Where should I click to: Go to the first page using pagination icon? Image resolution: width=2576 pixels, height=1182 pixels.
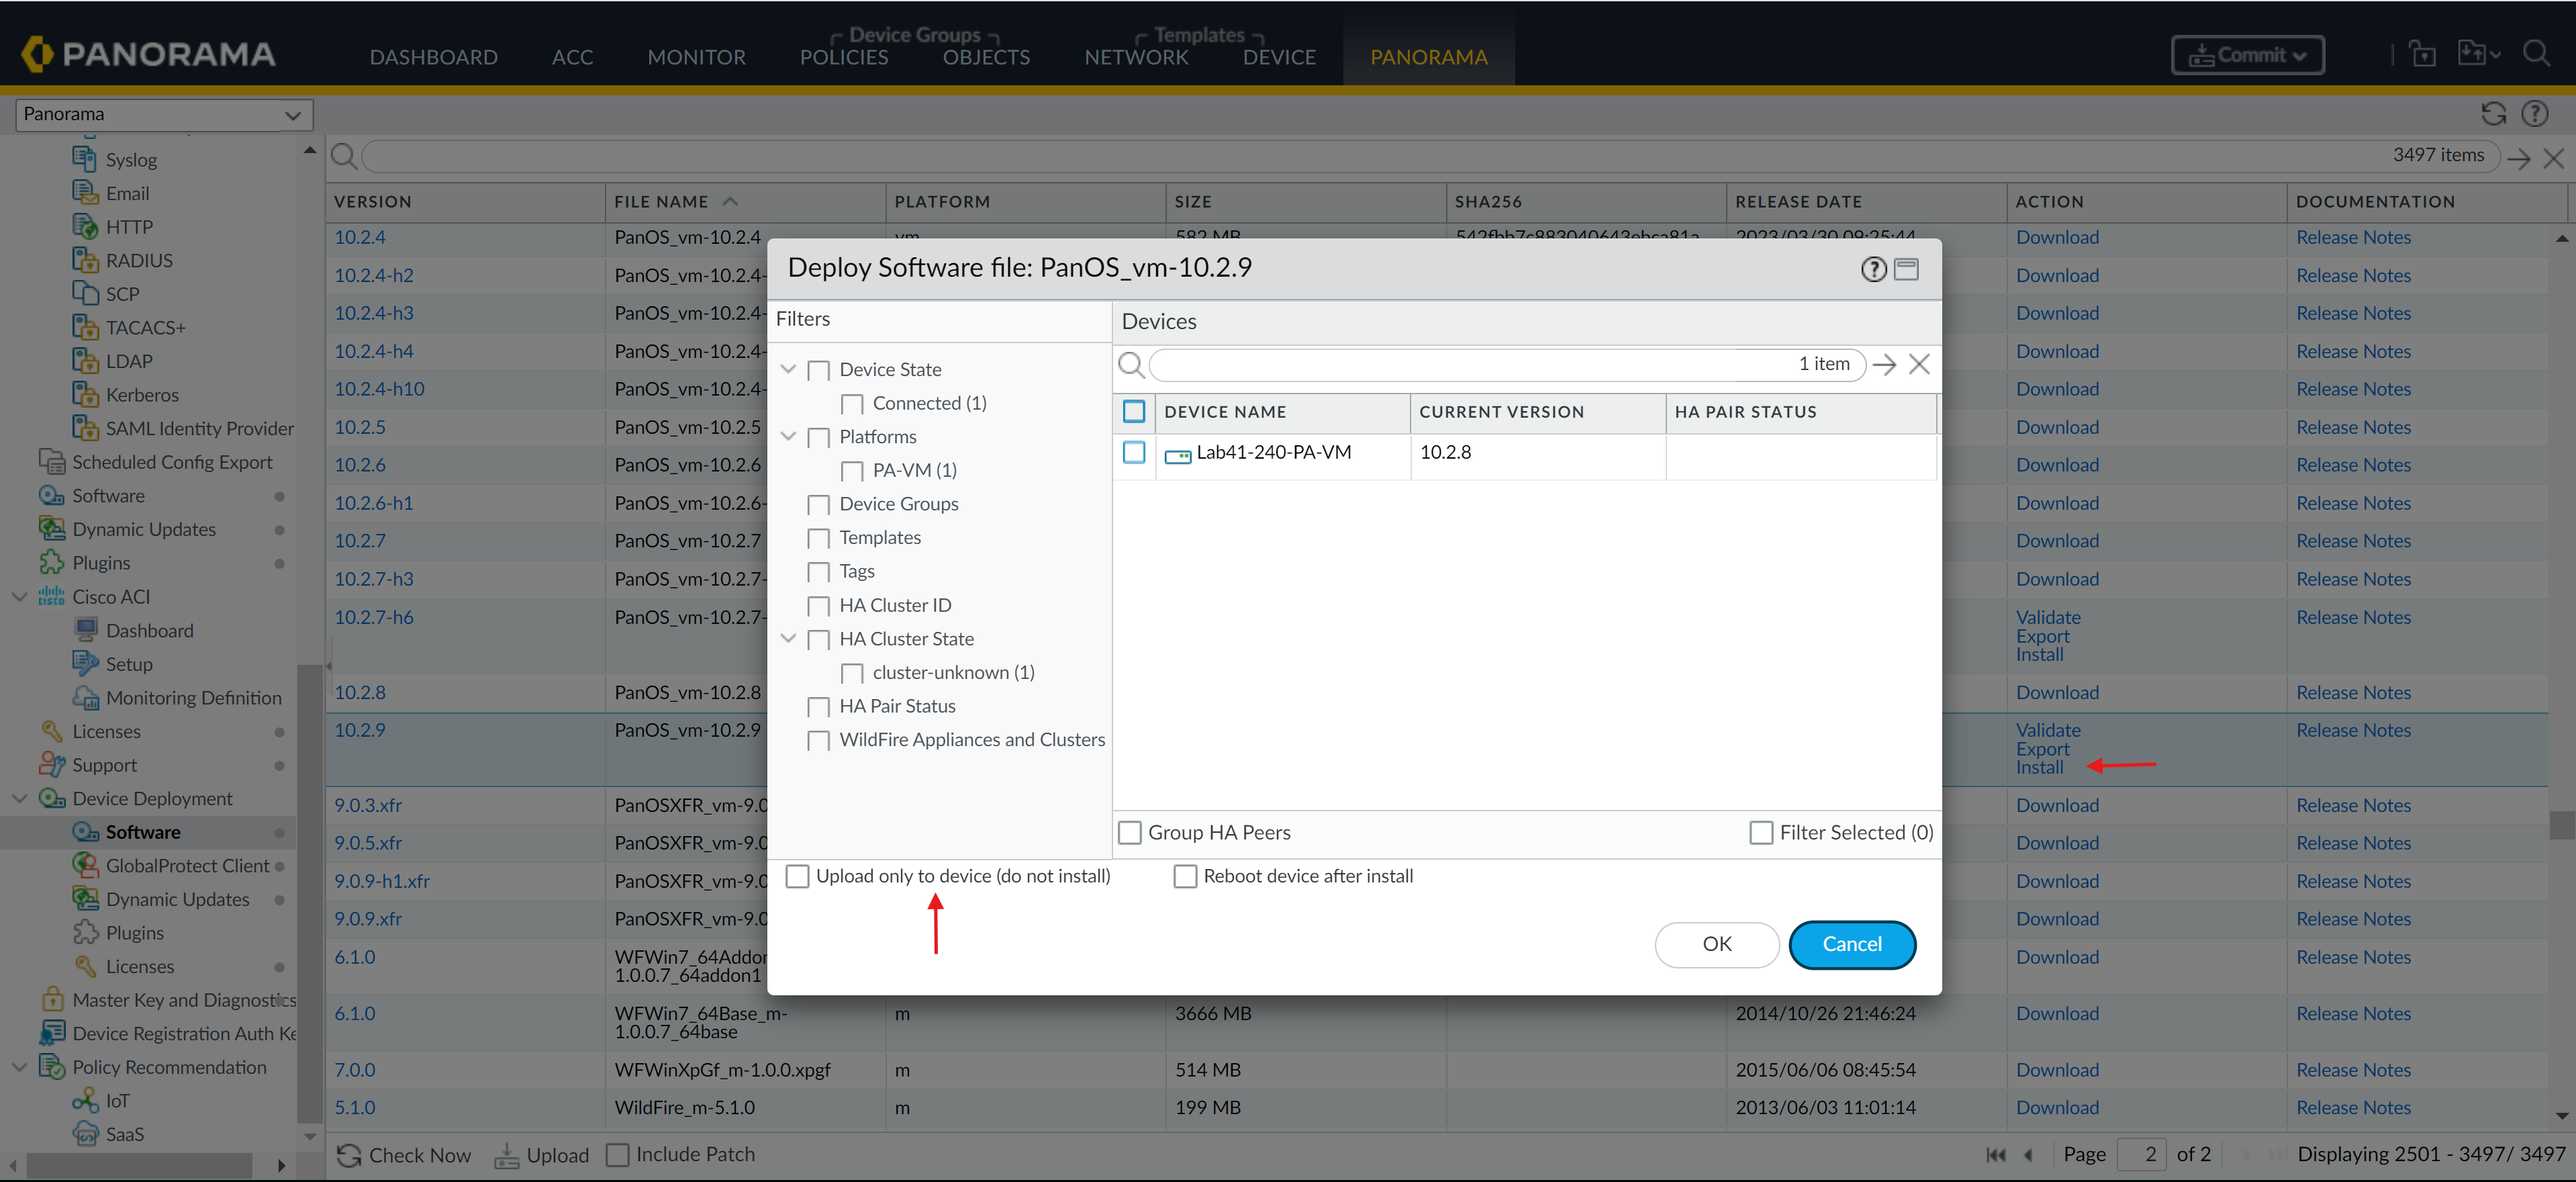pyautogui.click(x=1995, y=1155)
